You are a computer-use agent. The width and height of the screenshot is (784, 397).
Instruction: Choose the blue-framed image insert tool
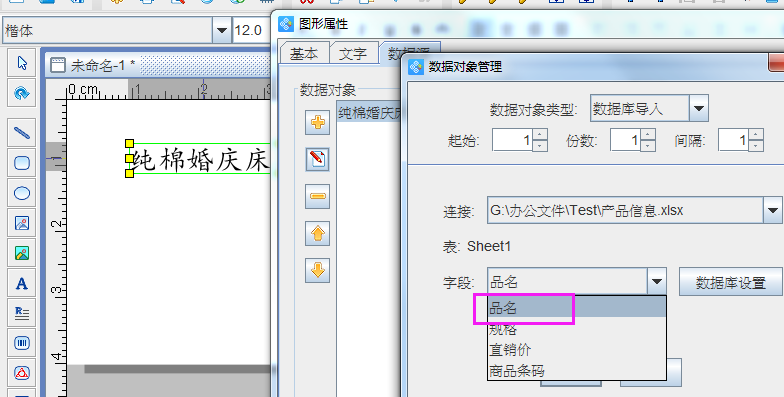coord(22,223)
